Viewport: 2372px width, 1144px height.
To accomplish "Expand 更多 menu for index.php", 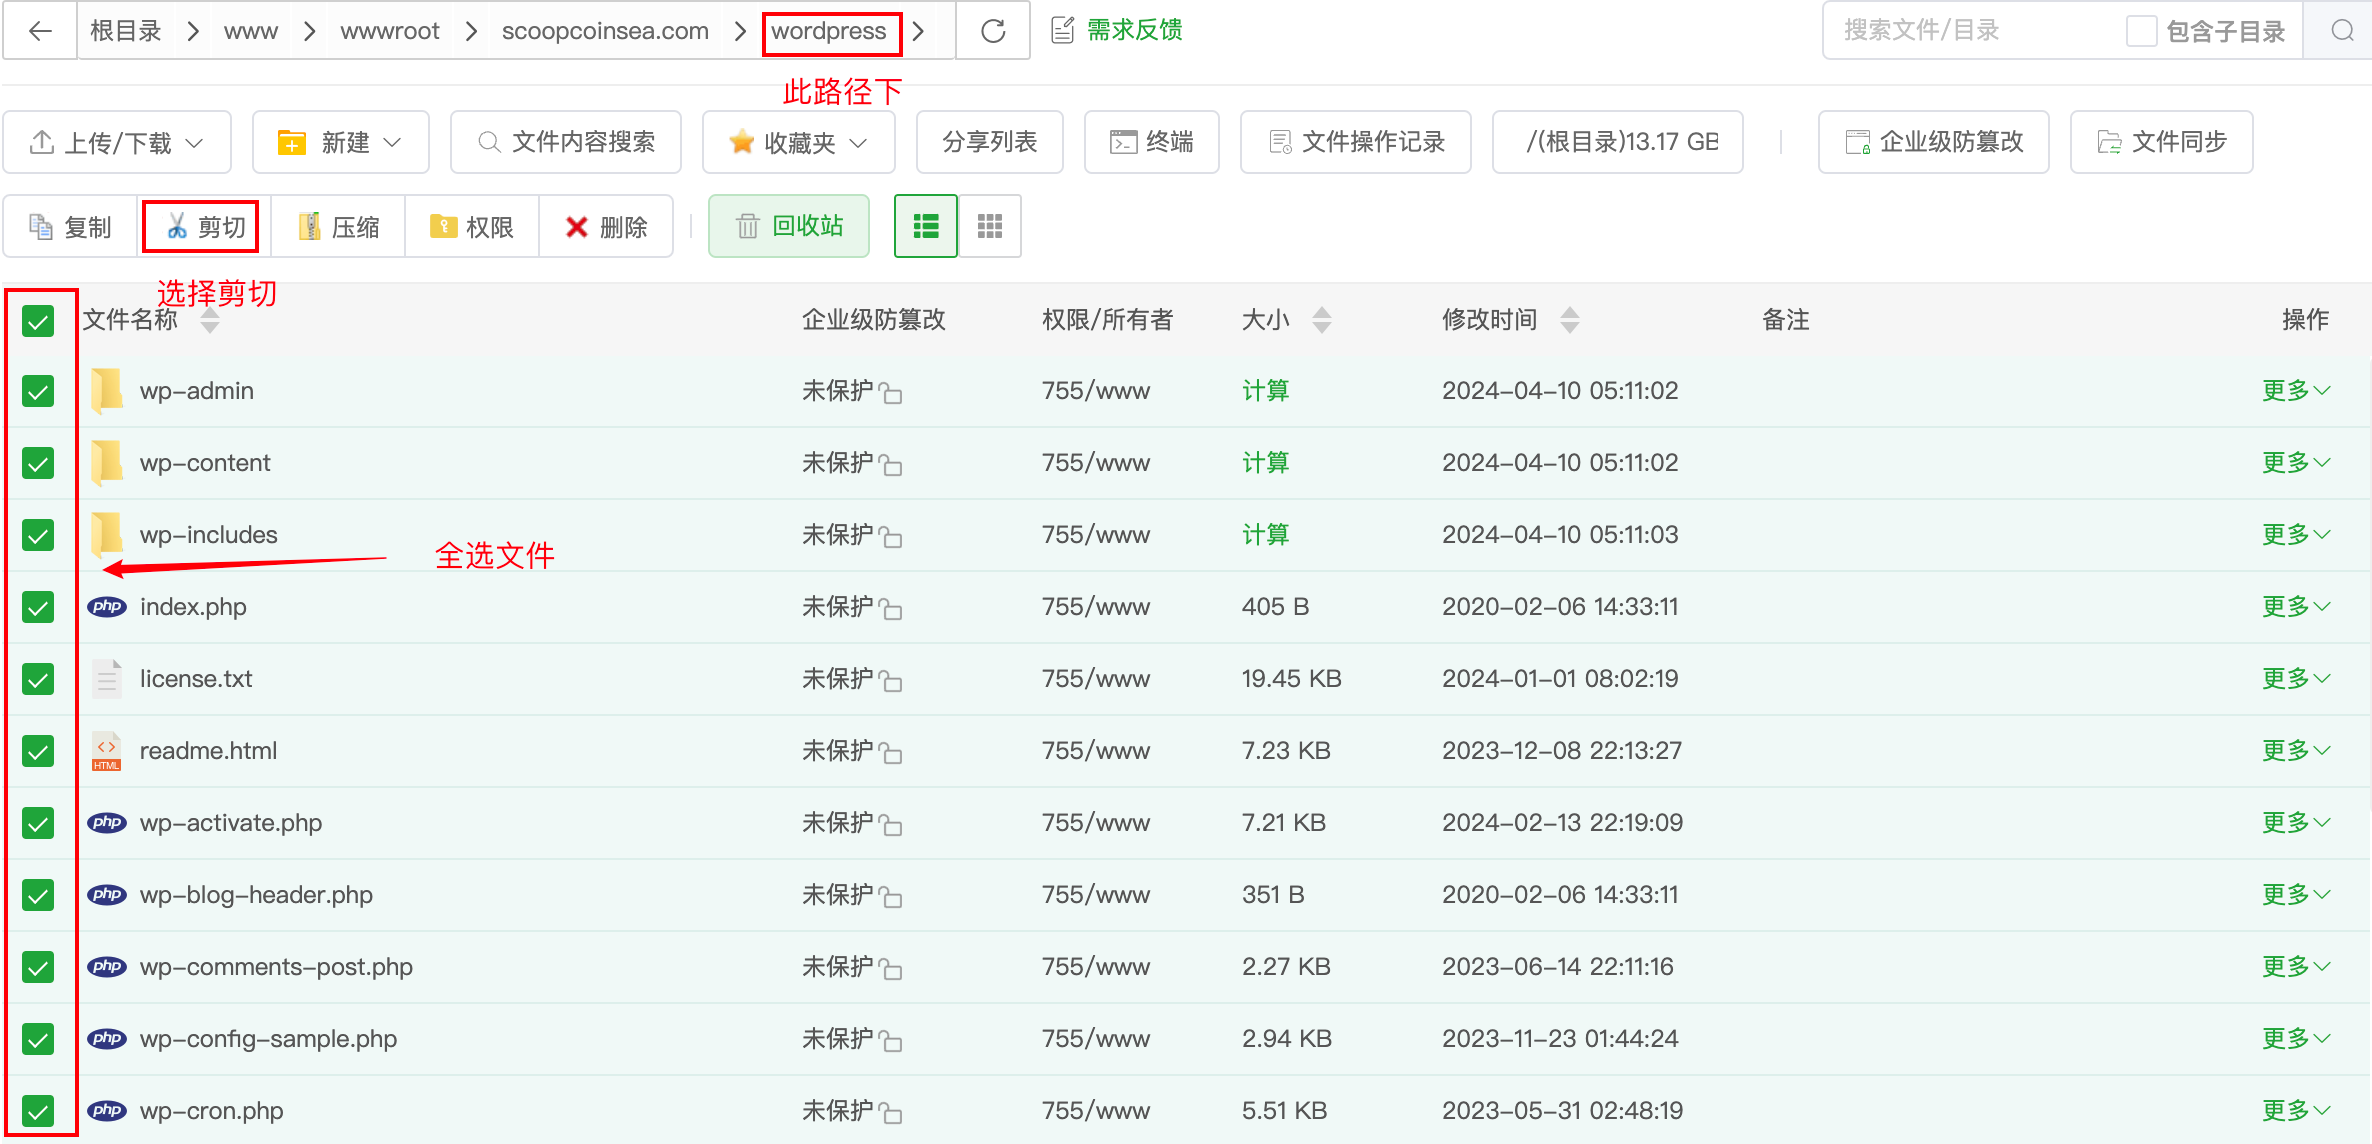I will 2296,607.
